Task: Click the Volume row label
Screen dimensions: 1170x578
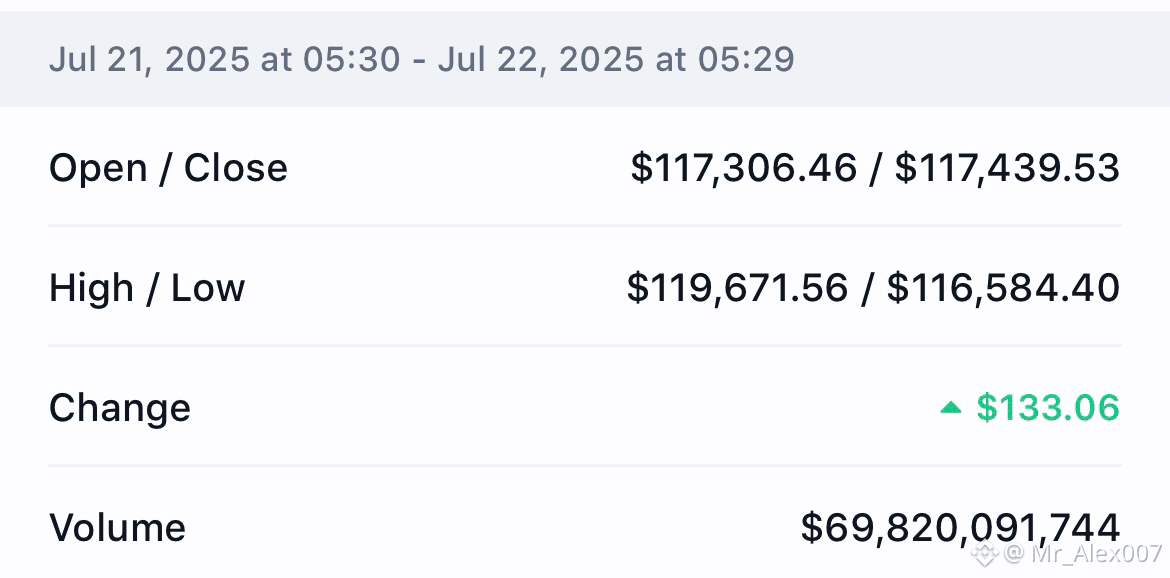Action: point(117,527)
